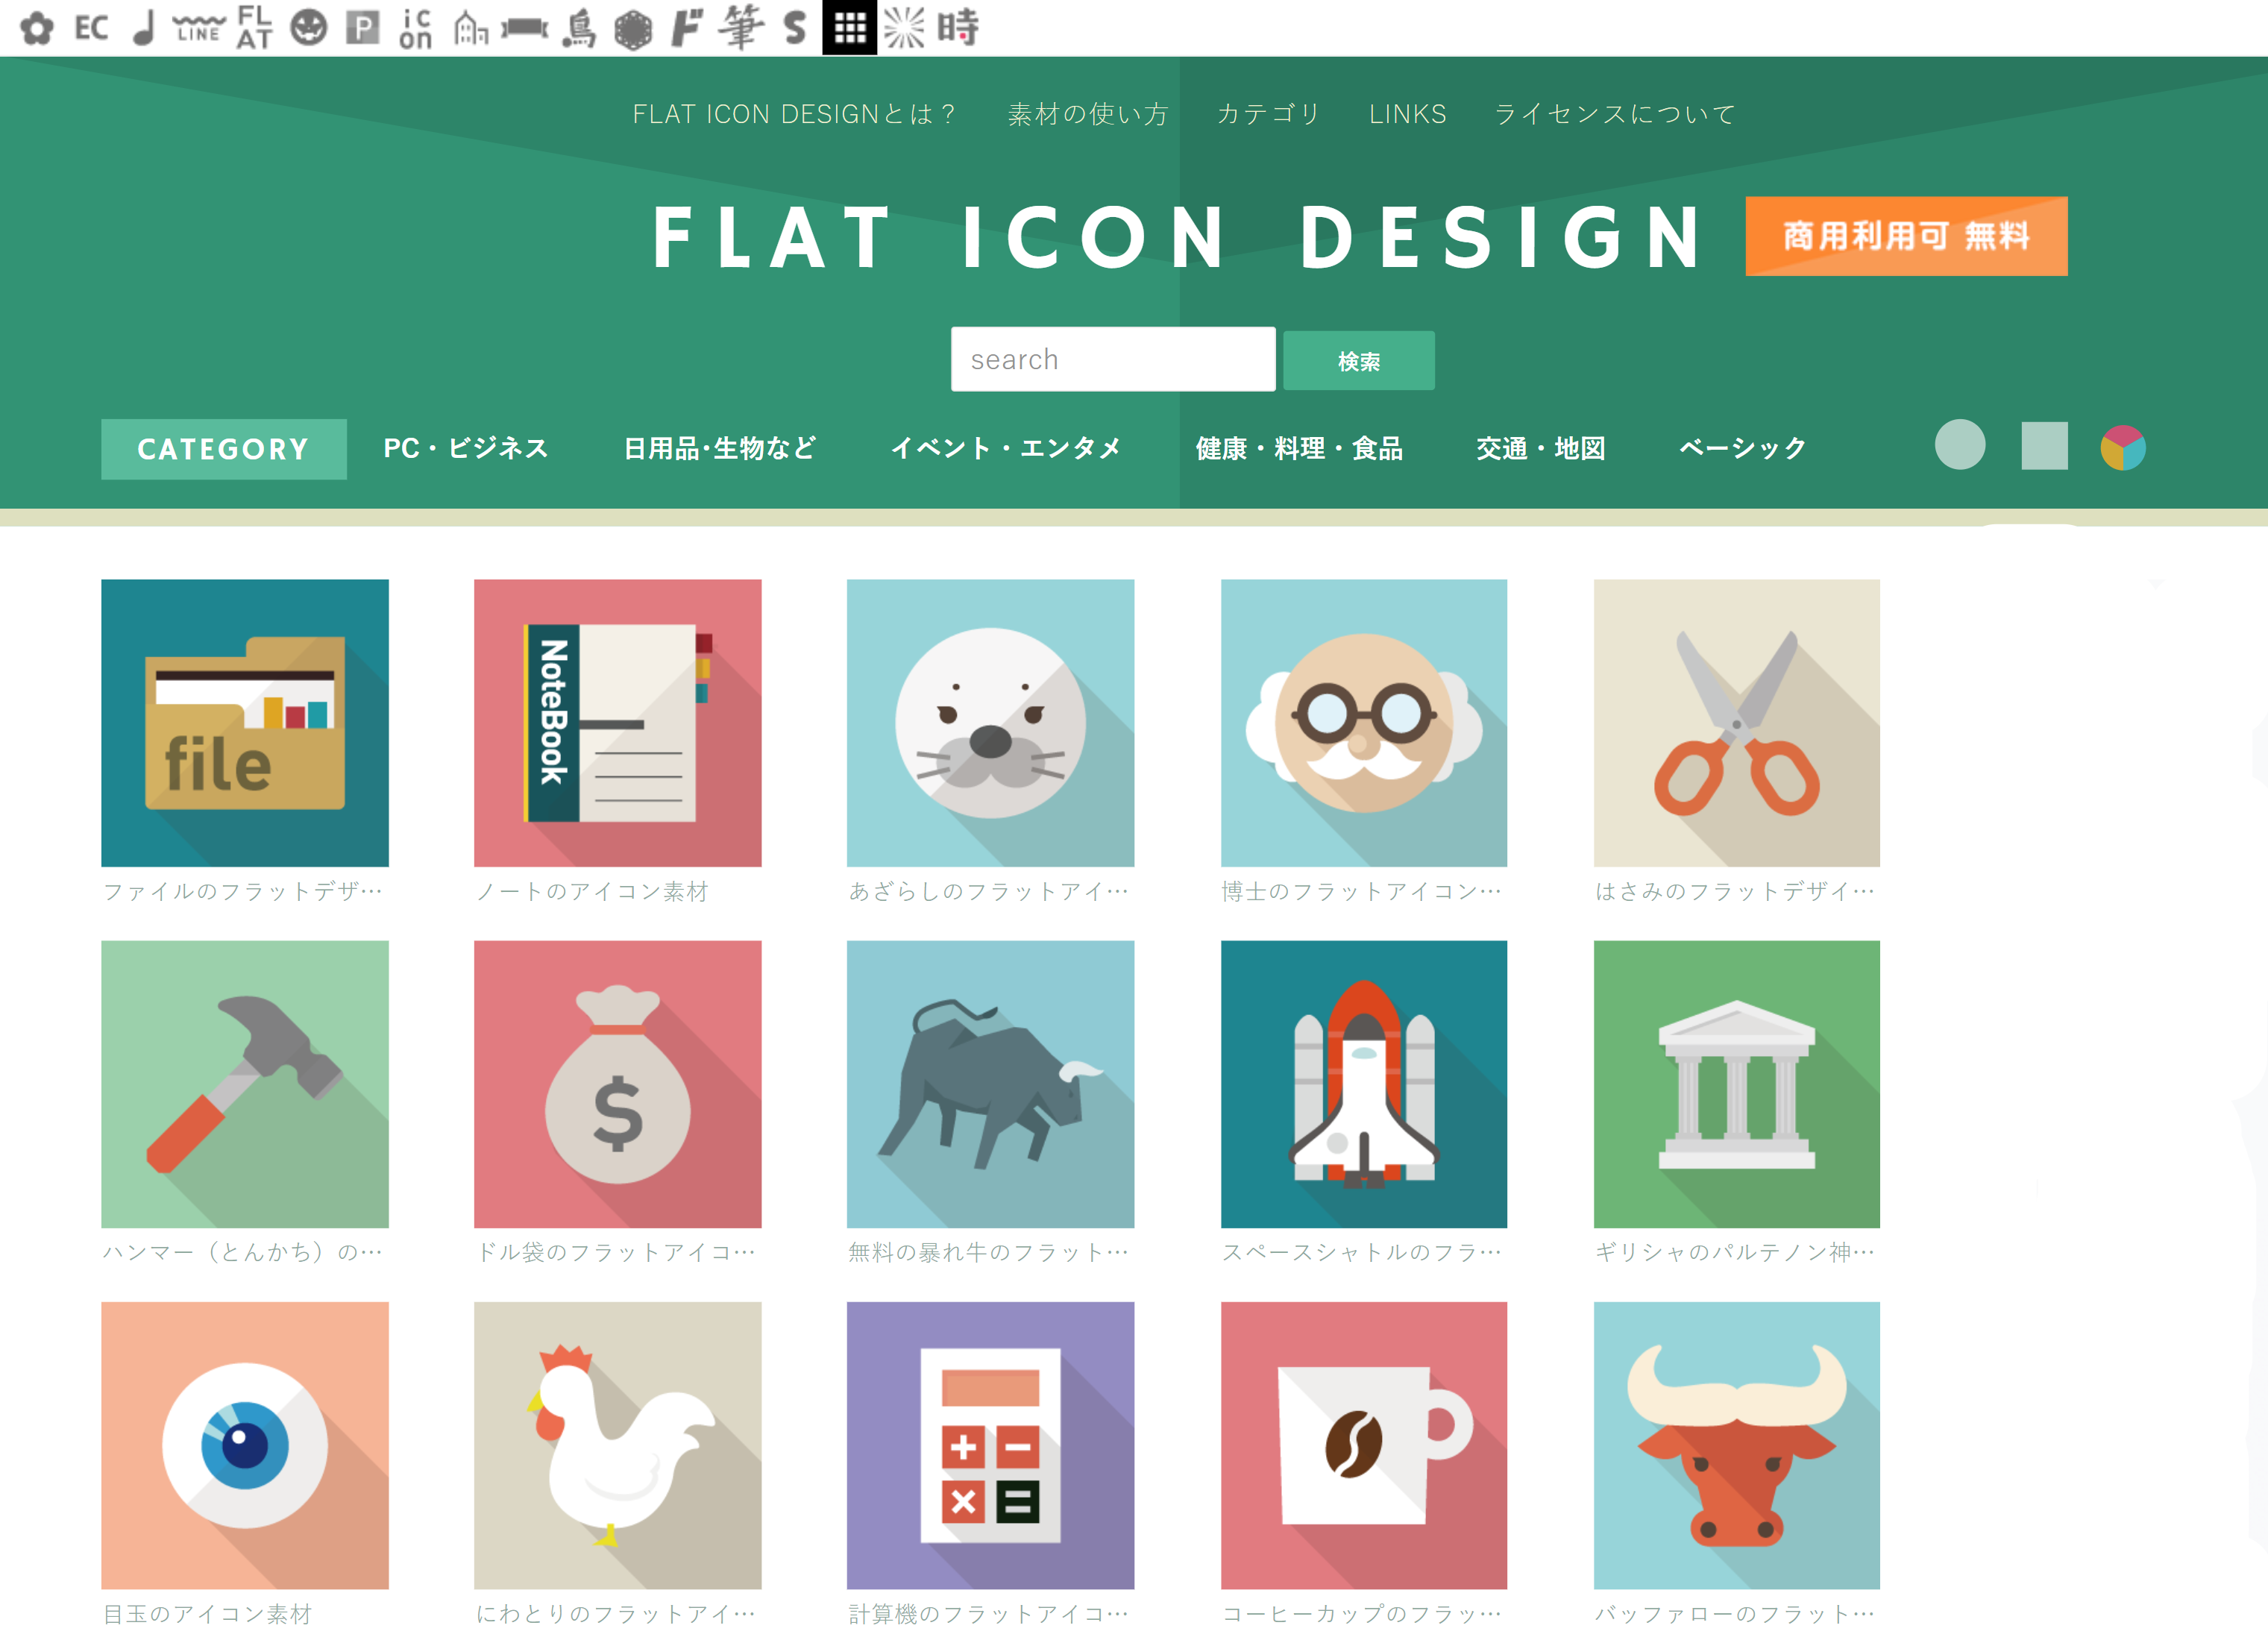
Task: Open the scissors flat icon thumbnail
Action: click(1736, 722)
